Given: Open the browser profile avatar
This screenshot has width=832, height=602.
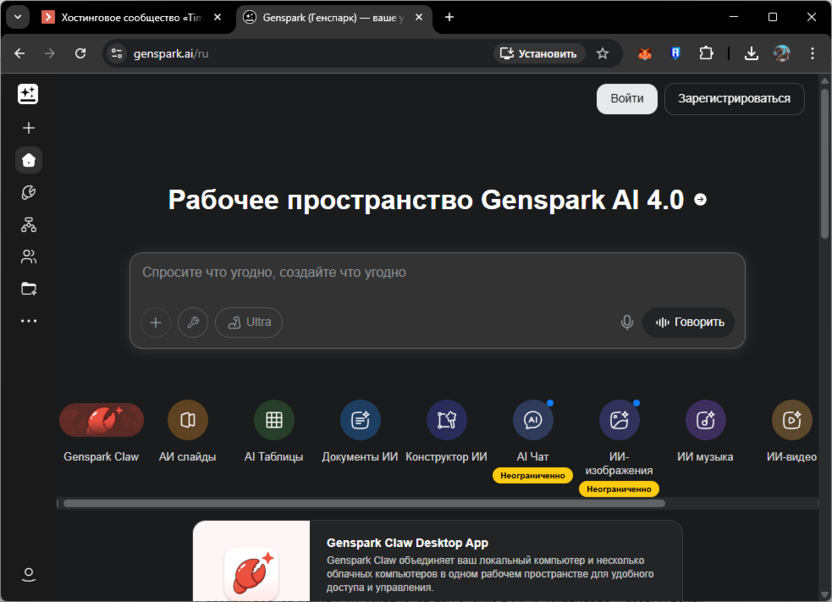Looking at the screenshot, I should 782,54.
